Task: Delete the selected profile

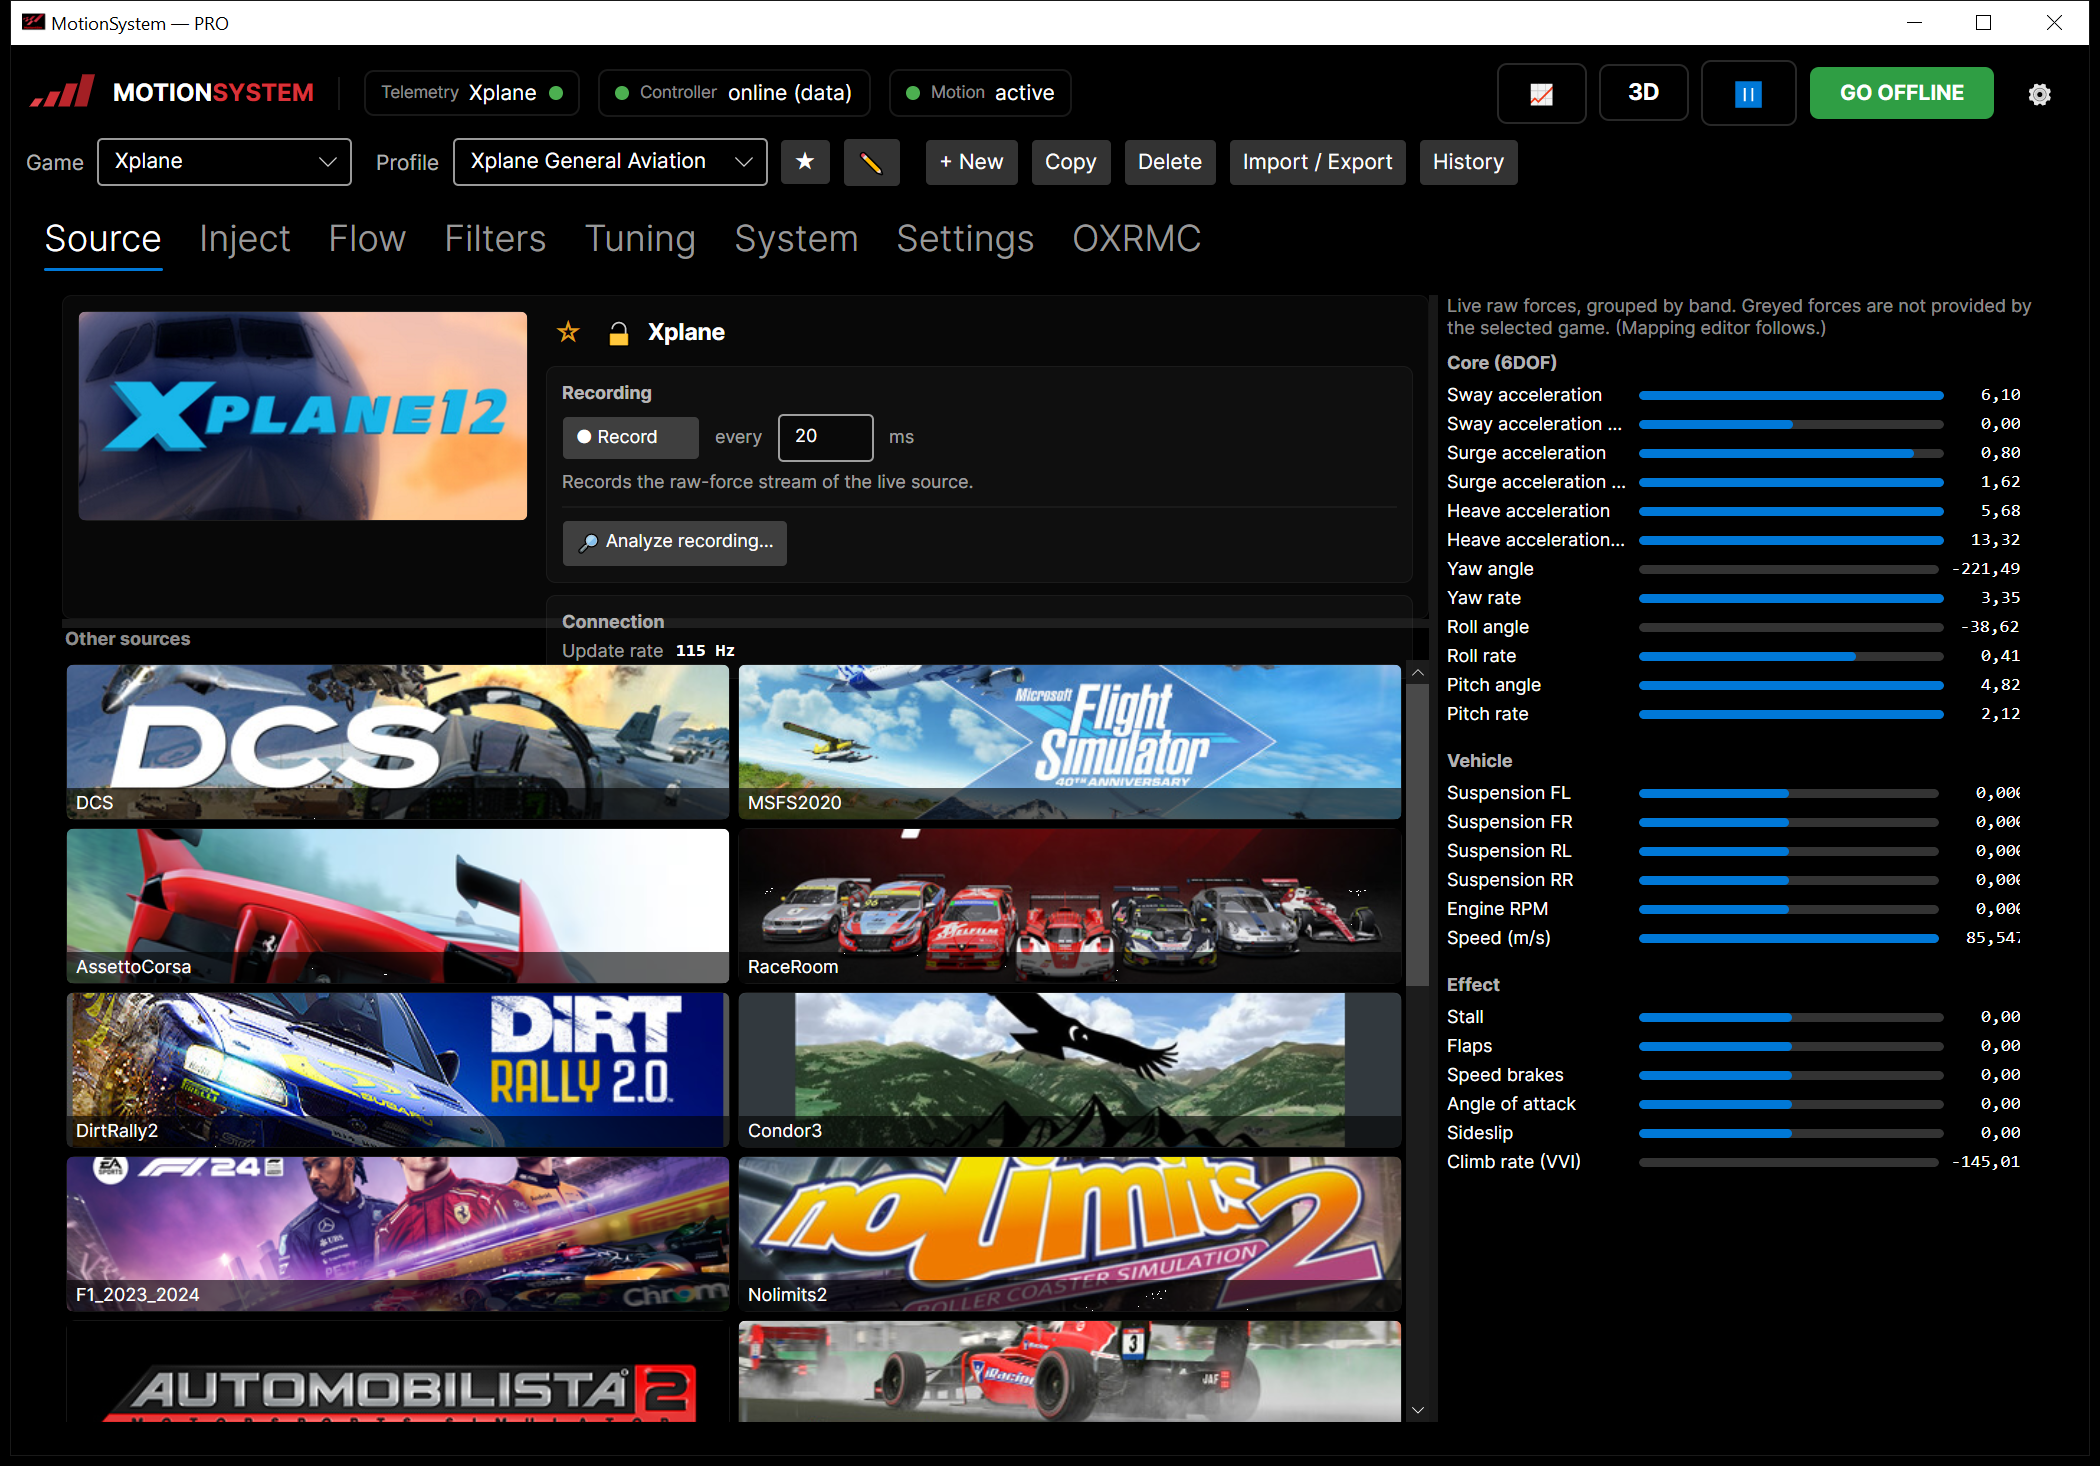Action: pyautogui.click(x=1169, y=162)
